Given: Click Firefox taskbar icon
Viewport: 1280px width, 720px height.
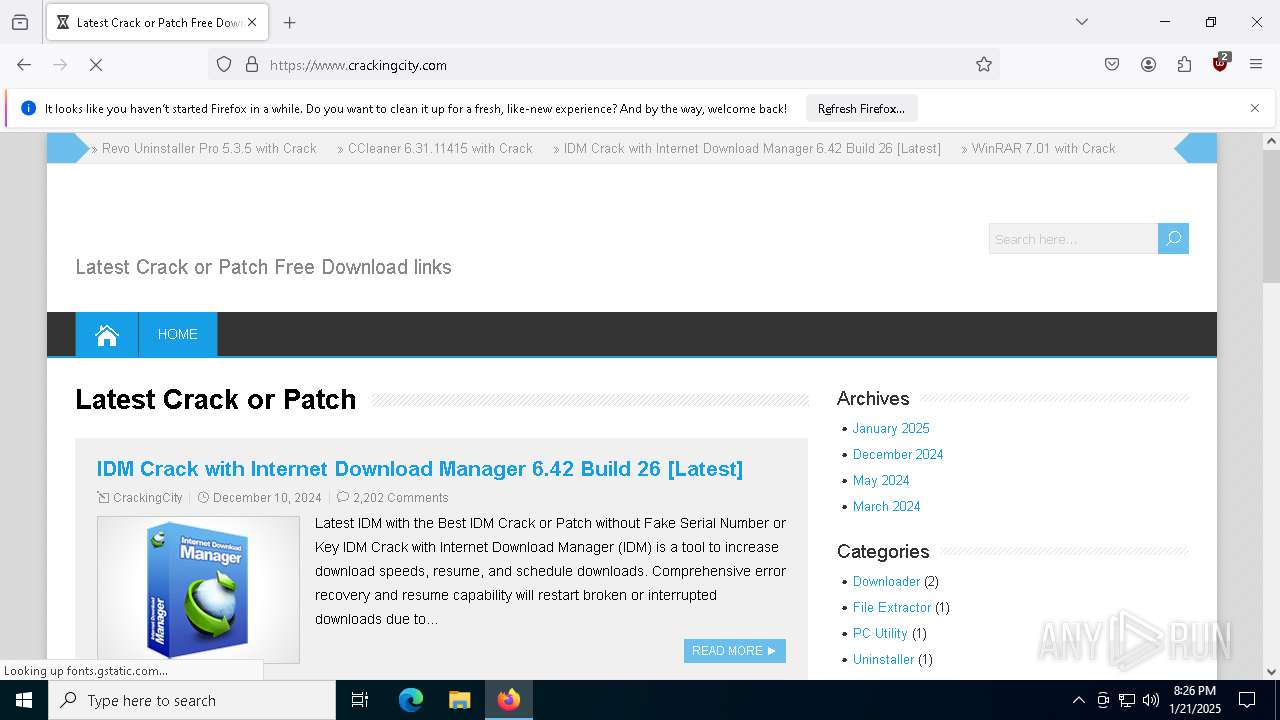Looking at the screenshot, I should [x=509, y=700].
